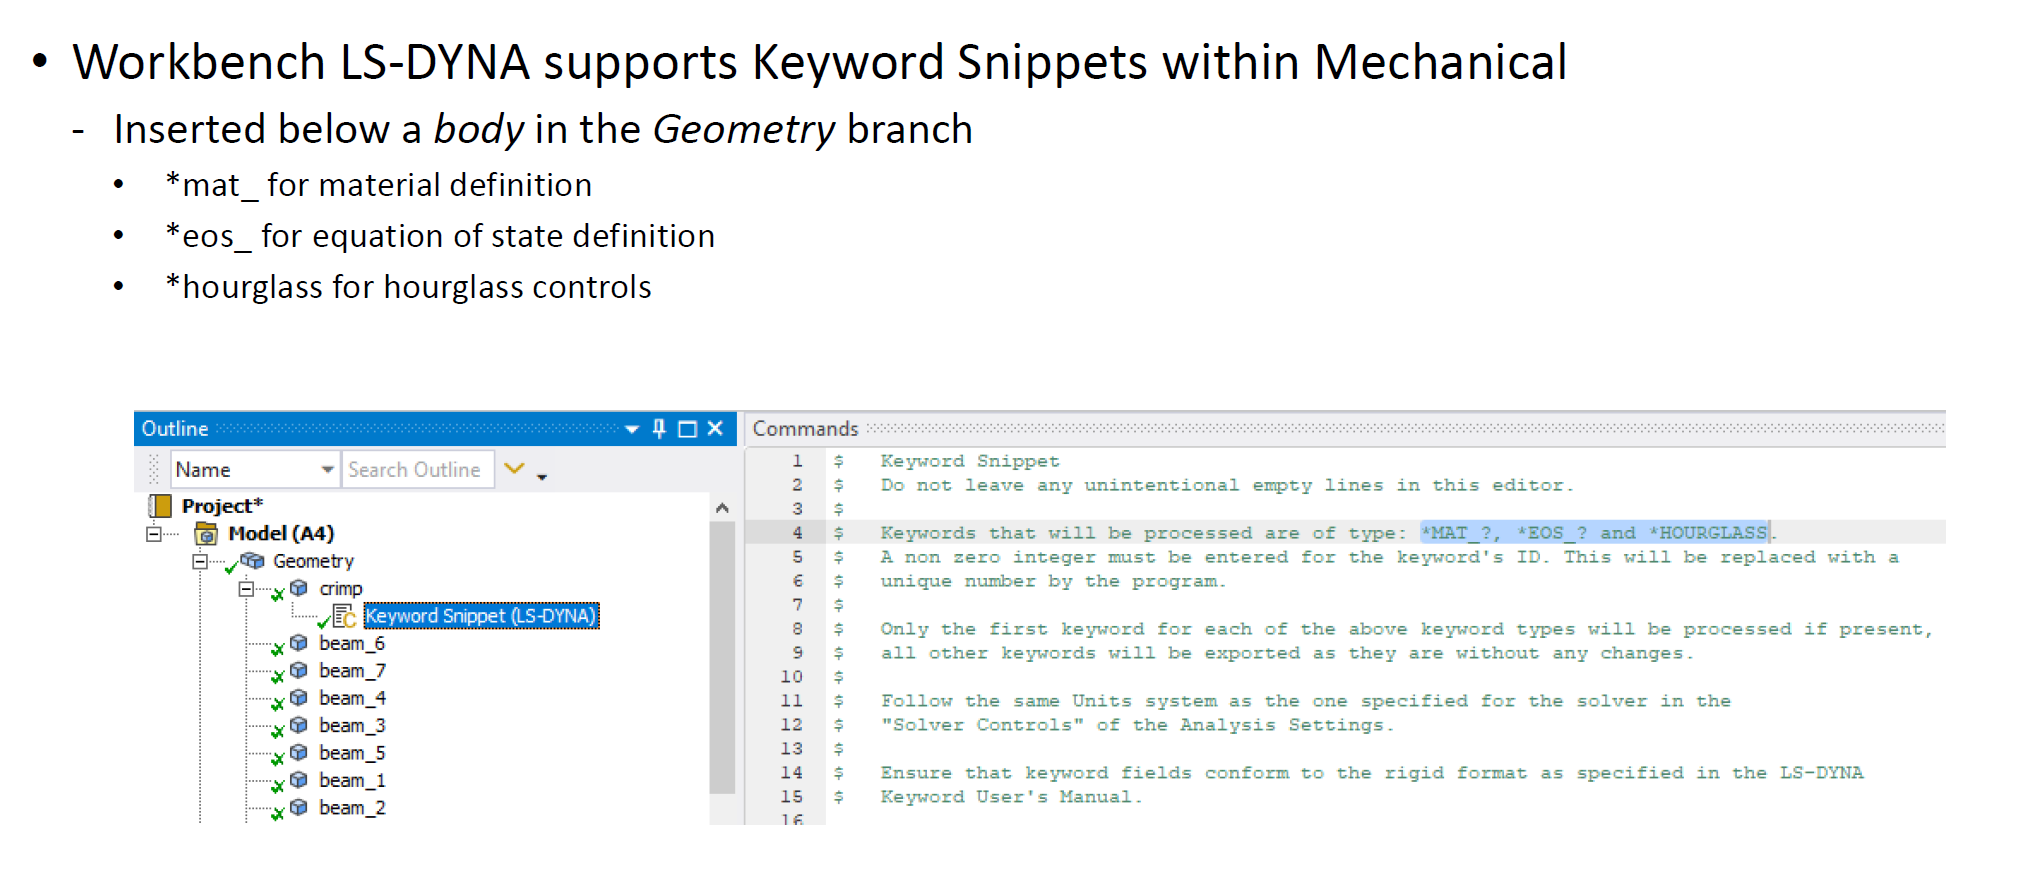This screenshot has width=2020, height=869.
Task: Close the Outline panel
Action: point(715,428)
